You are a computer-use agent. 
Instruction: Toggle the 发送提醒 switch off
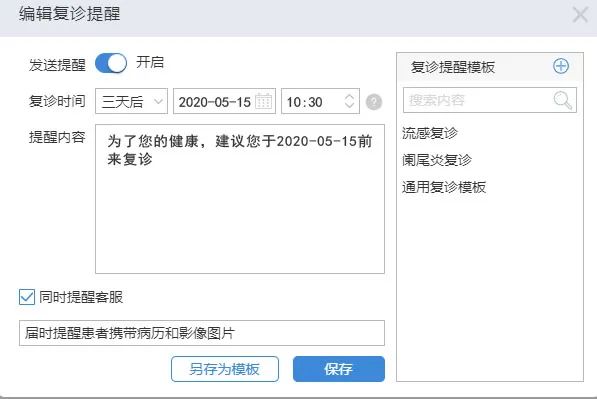pos(111,63)
